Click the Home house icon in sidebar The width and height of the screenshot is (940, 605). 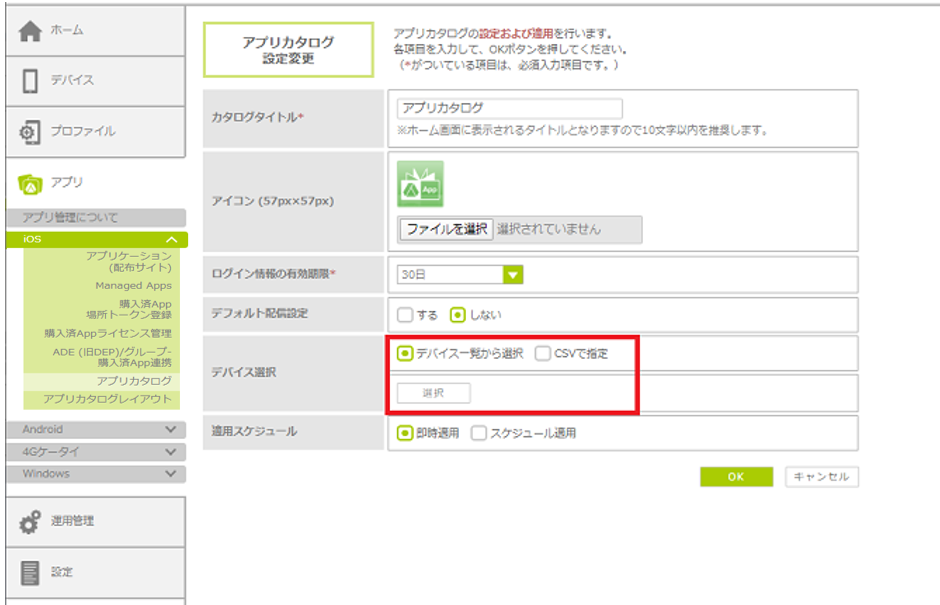click(31, 31)
